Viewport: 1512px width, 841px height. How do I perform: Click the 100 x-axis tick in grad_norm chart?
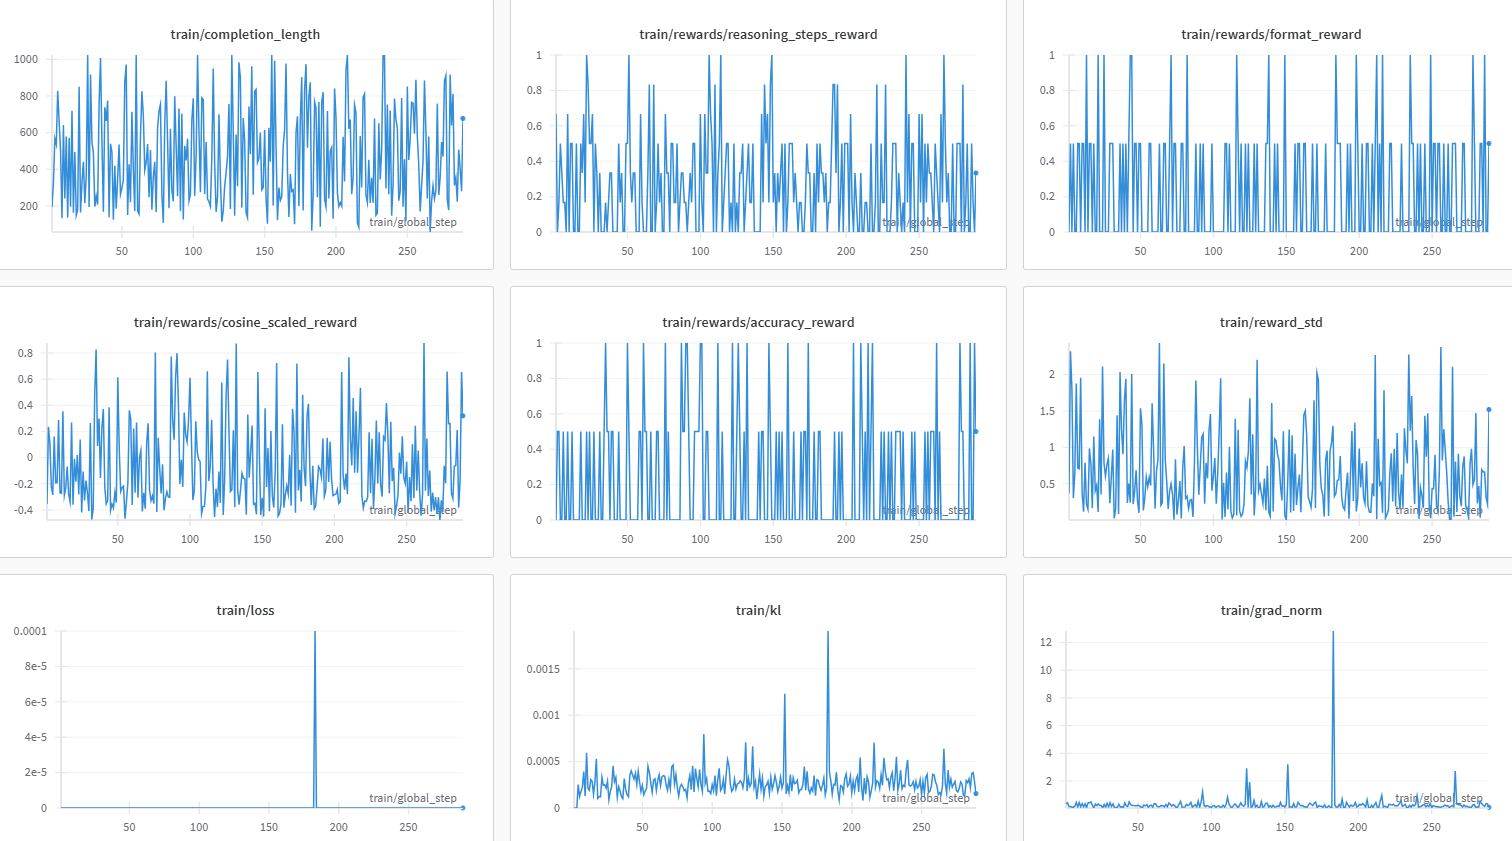[x=1211, y=827]
